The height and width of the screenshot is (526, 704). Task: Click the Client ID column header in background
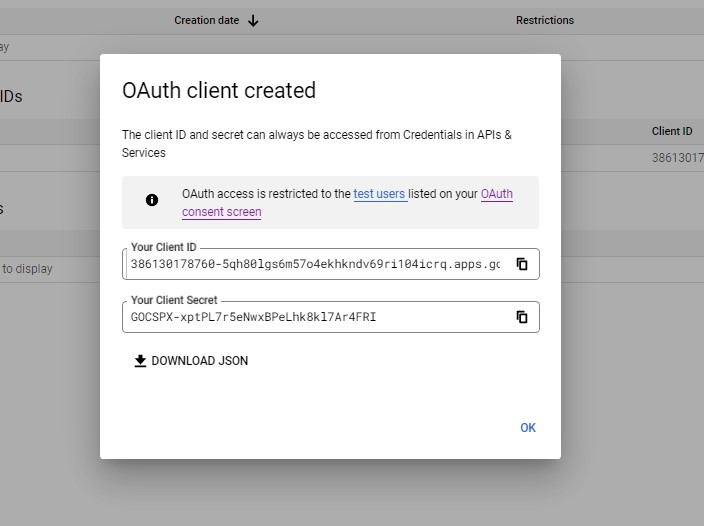672,131
